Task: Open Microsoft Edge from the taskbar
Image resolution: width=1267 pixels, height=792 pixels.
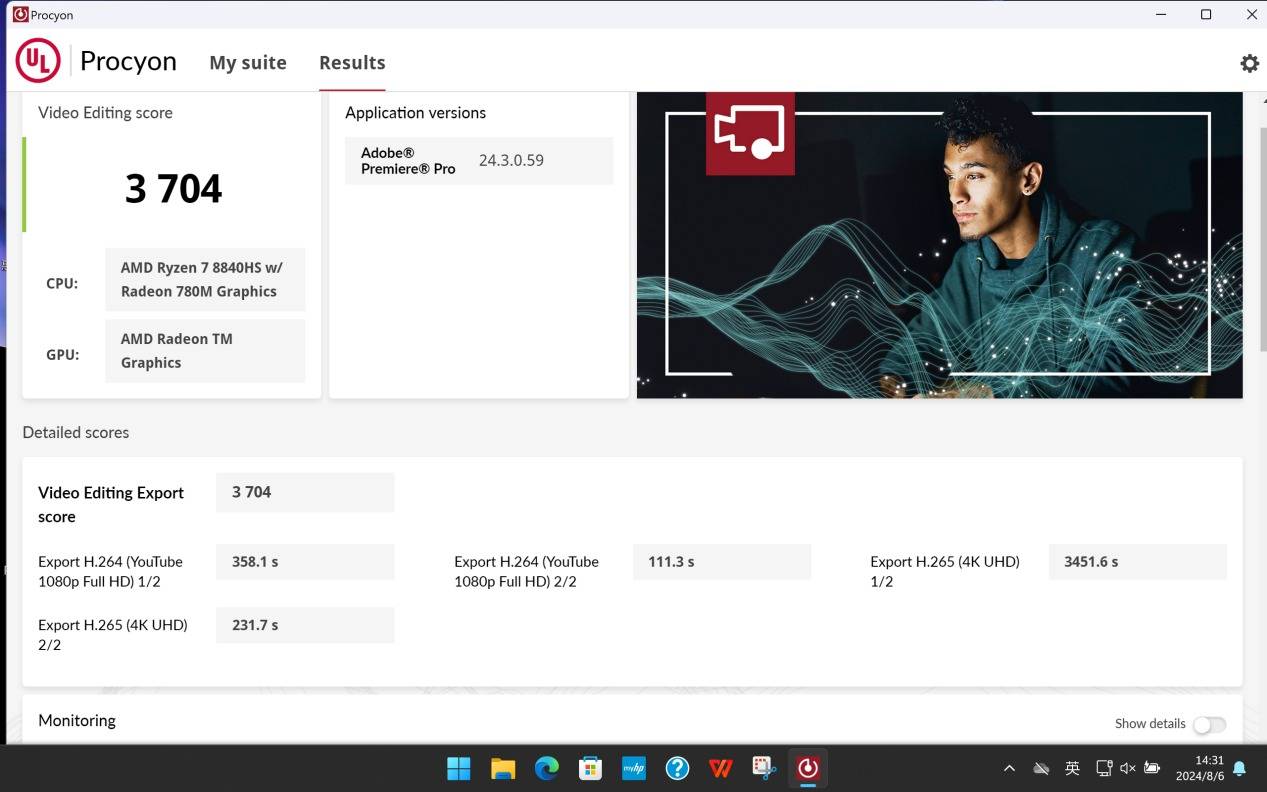Action: pos(546,768)
